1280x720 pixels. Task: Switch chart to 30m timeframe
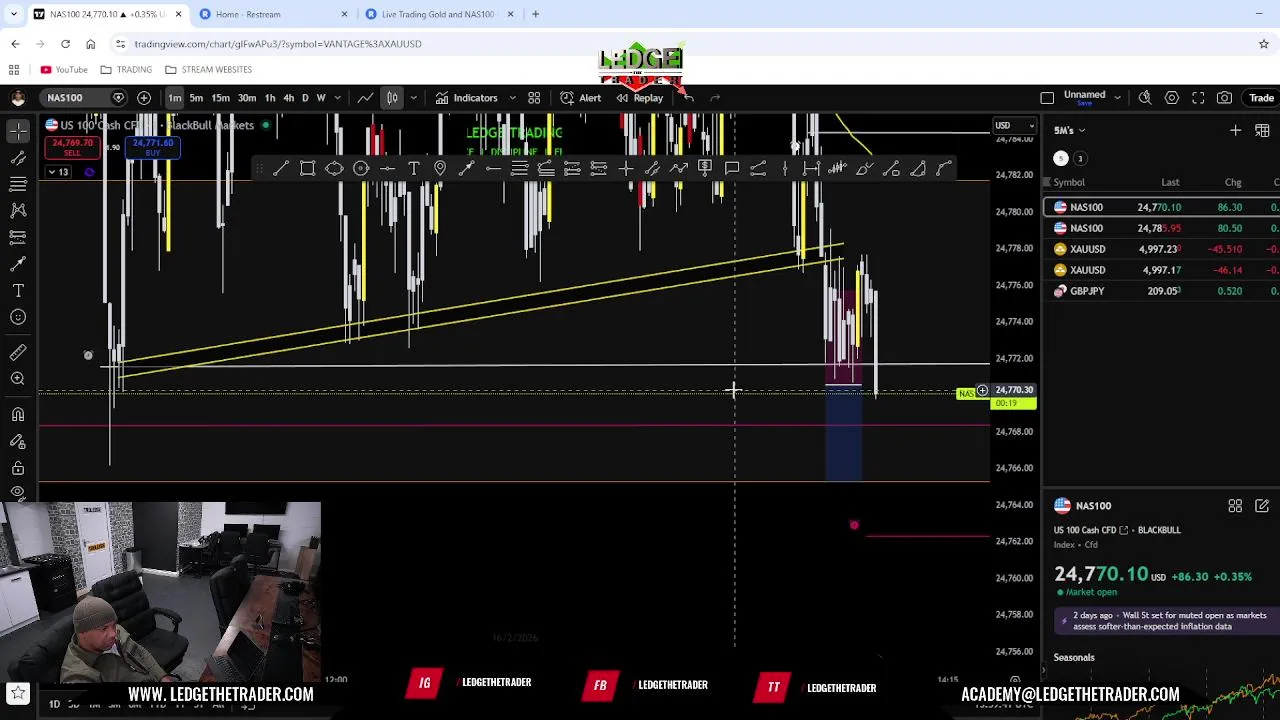[x=246, y=98]
